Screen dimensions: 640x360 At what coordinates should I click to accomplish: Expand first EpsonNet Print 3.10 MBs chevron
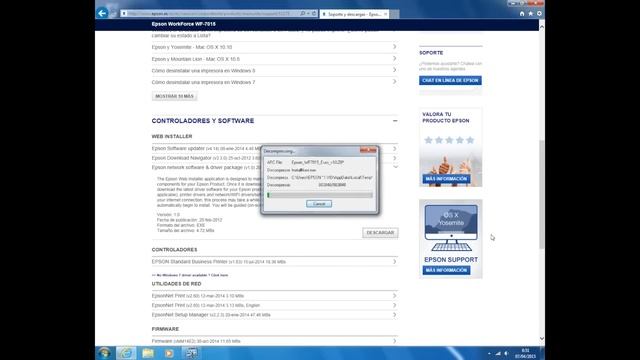click(394, 296)
